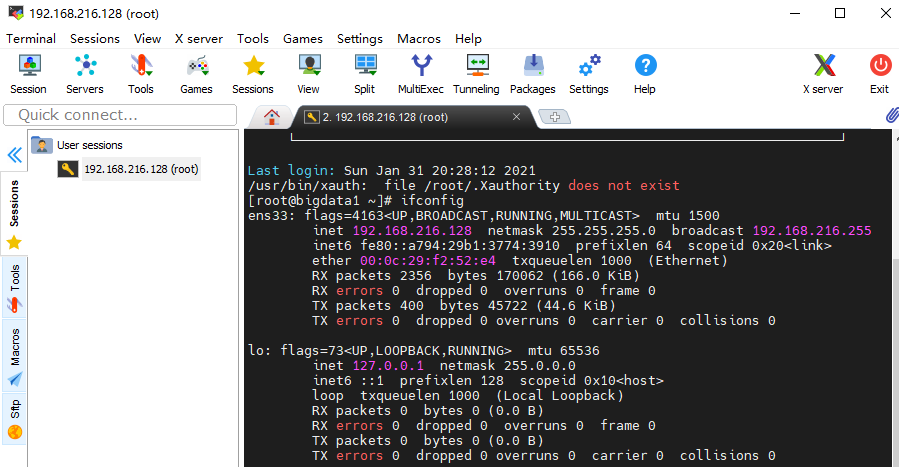The height and width of the screenshot is (467, 899).
Task: Open the Help menu in menu bar
Action: [468, 38]
